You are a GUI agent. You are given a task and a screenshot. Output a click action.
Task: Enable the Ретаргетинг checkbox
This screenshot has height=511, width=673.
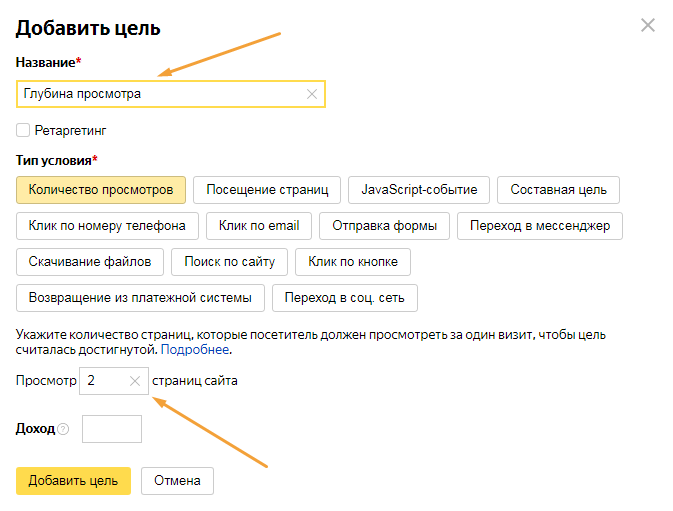point(23,130)
